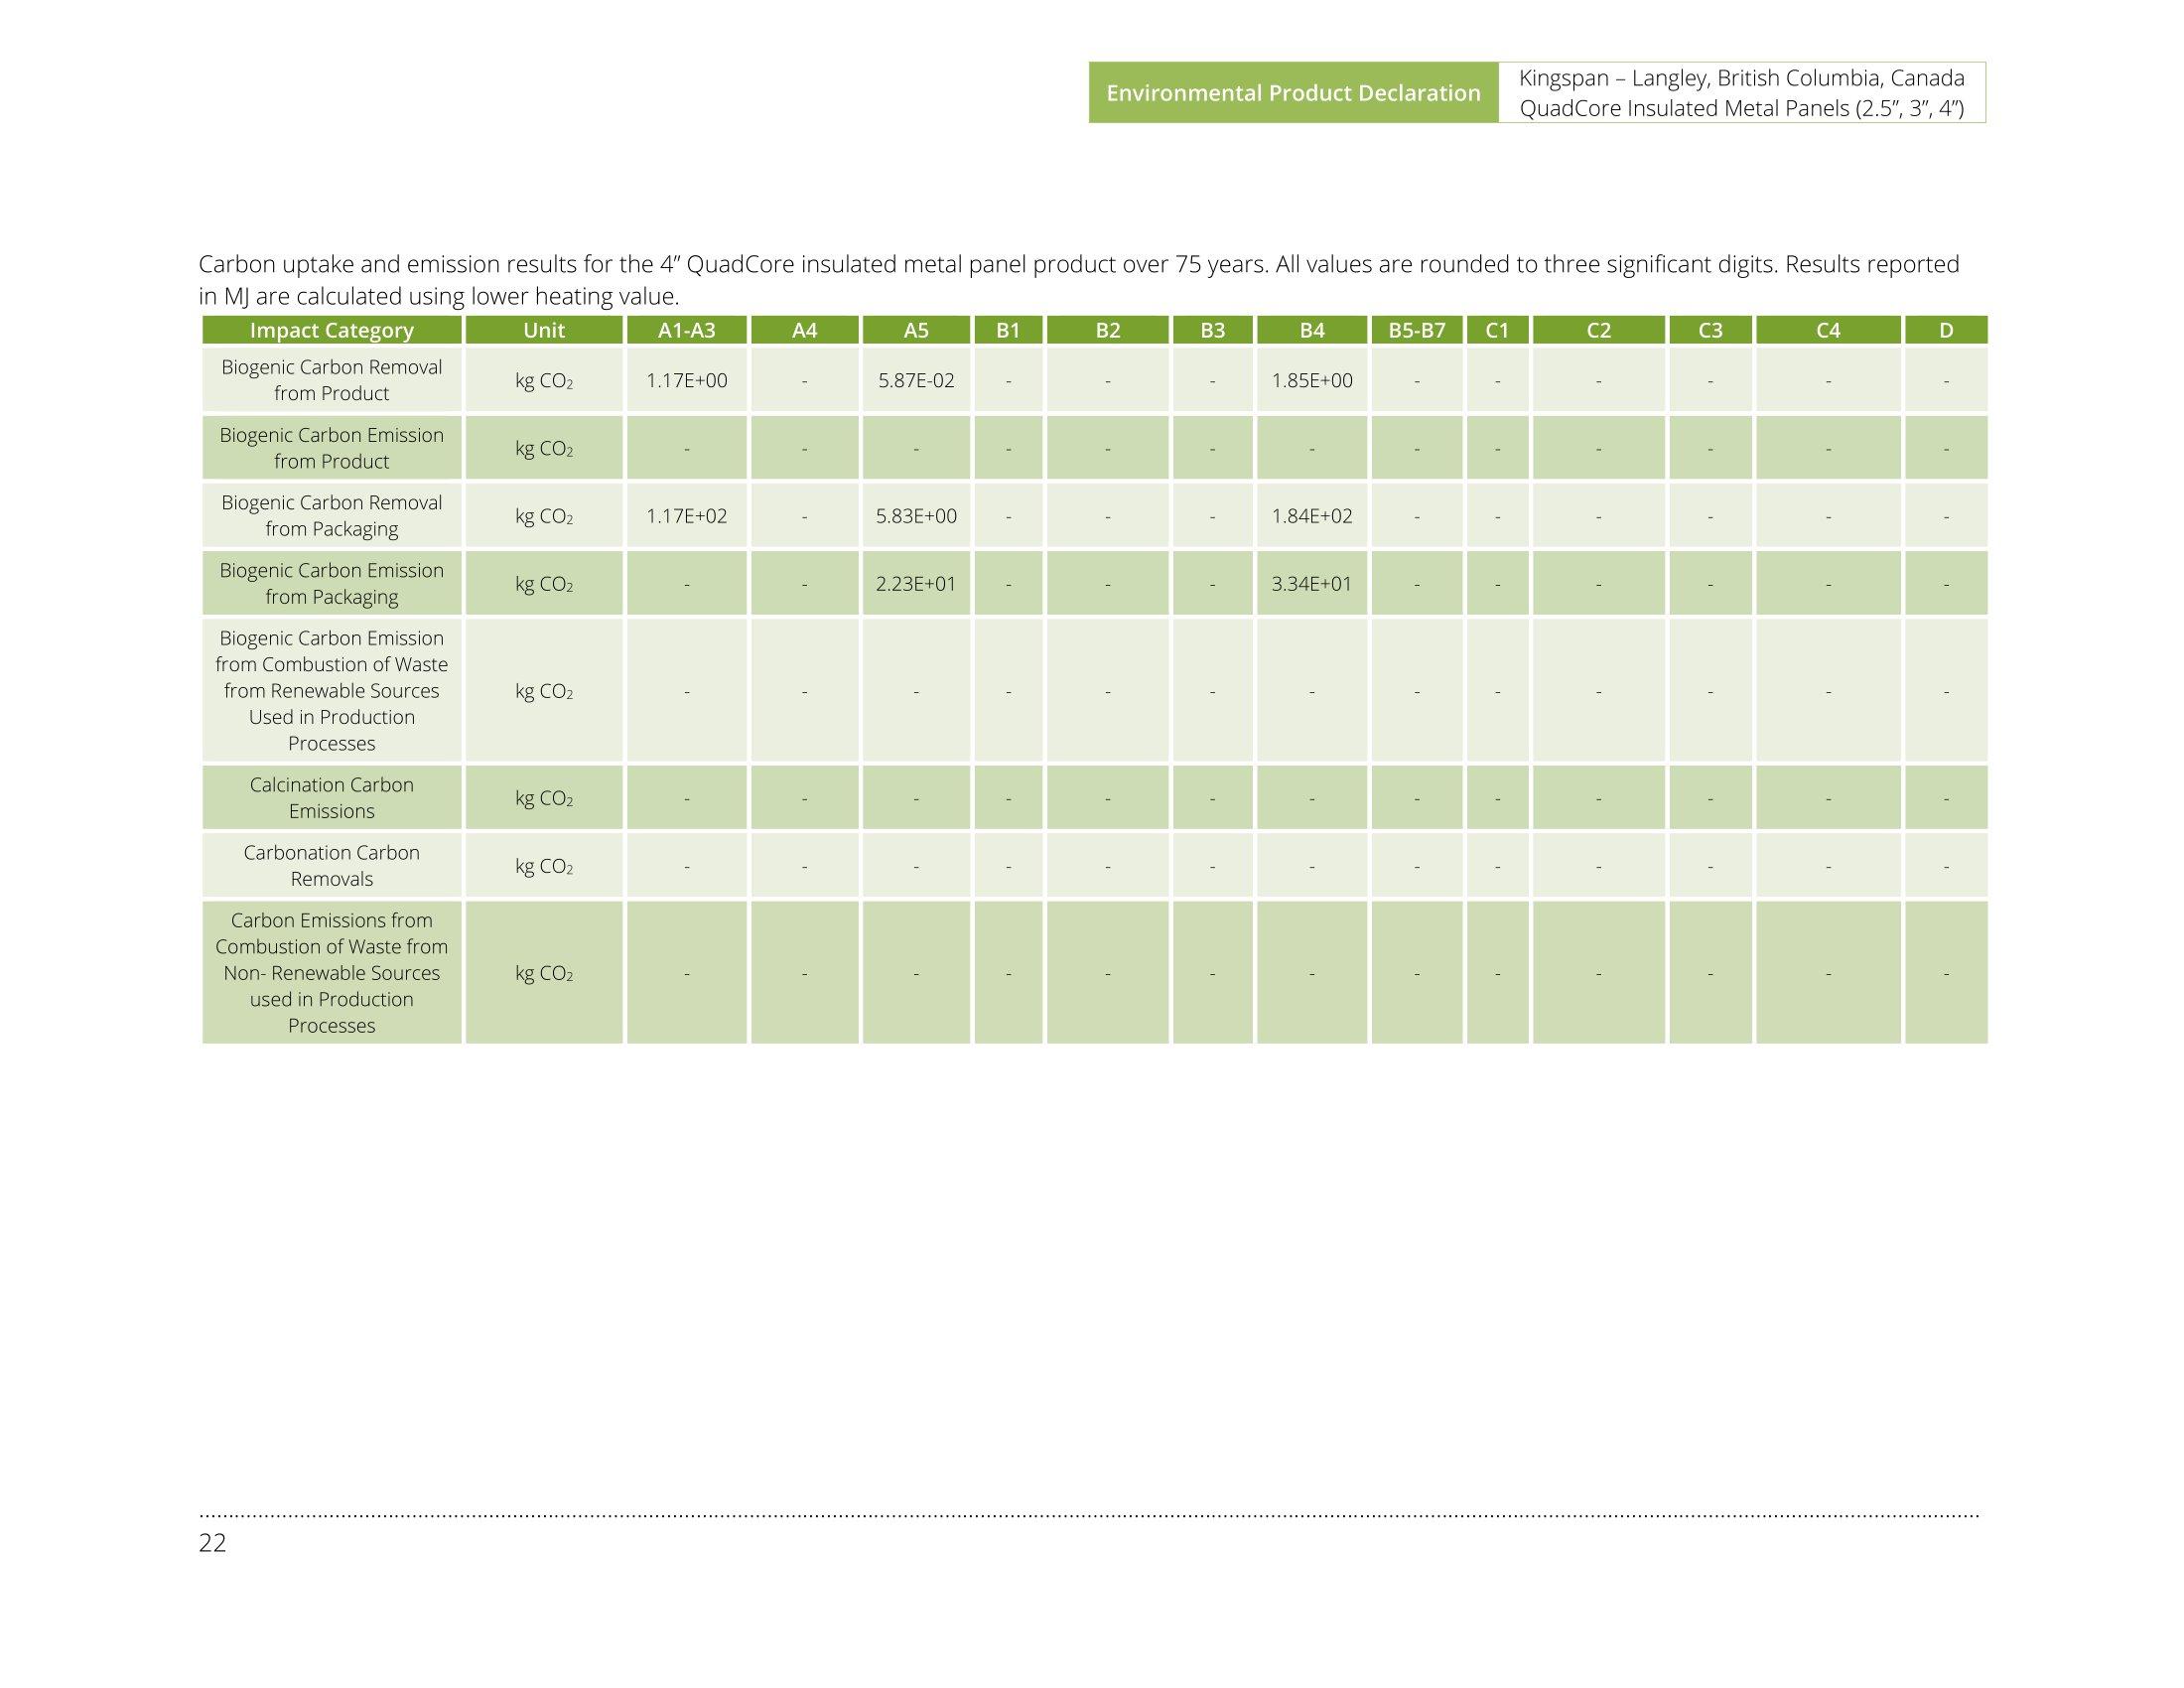Click the 'B4' column header
The width and height of the screenshot is (2184, 1688).
click(1312, 330)
